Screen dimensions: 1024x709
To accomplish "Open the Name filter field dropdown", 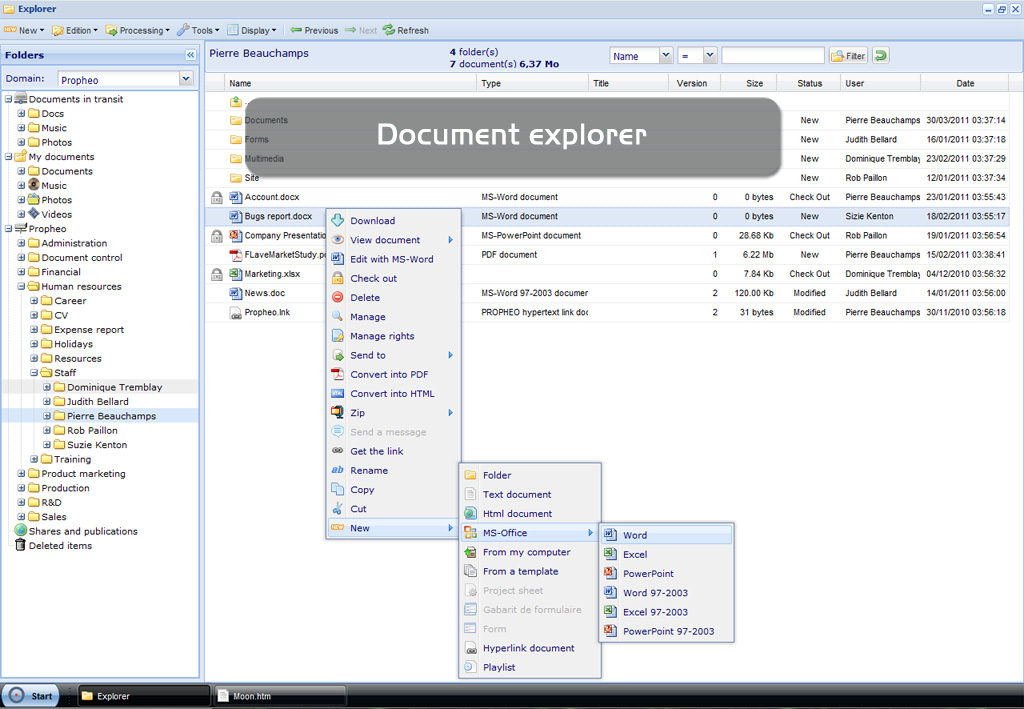I will tap(665, 56).
